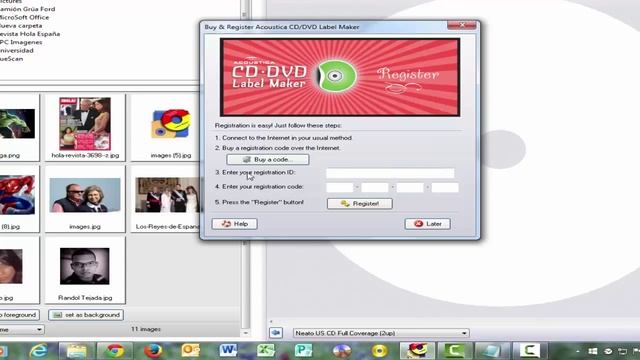Open the 'PC Imagenes' folder
Image resolution: width=640 pixels, height=360 pixels.
point(20,42)
